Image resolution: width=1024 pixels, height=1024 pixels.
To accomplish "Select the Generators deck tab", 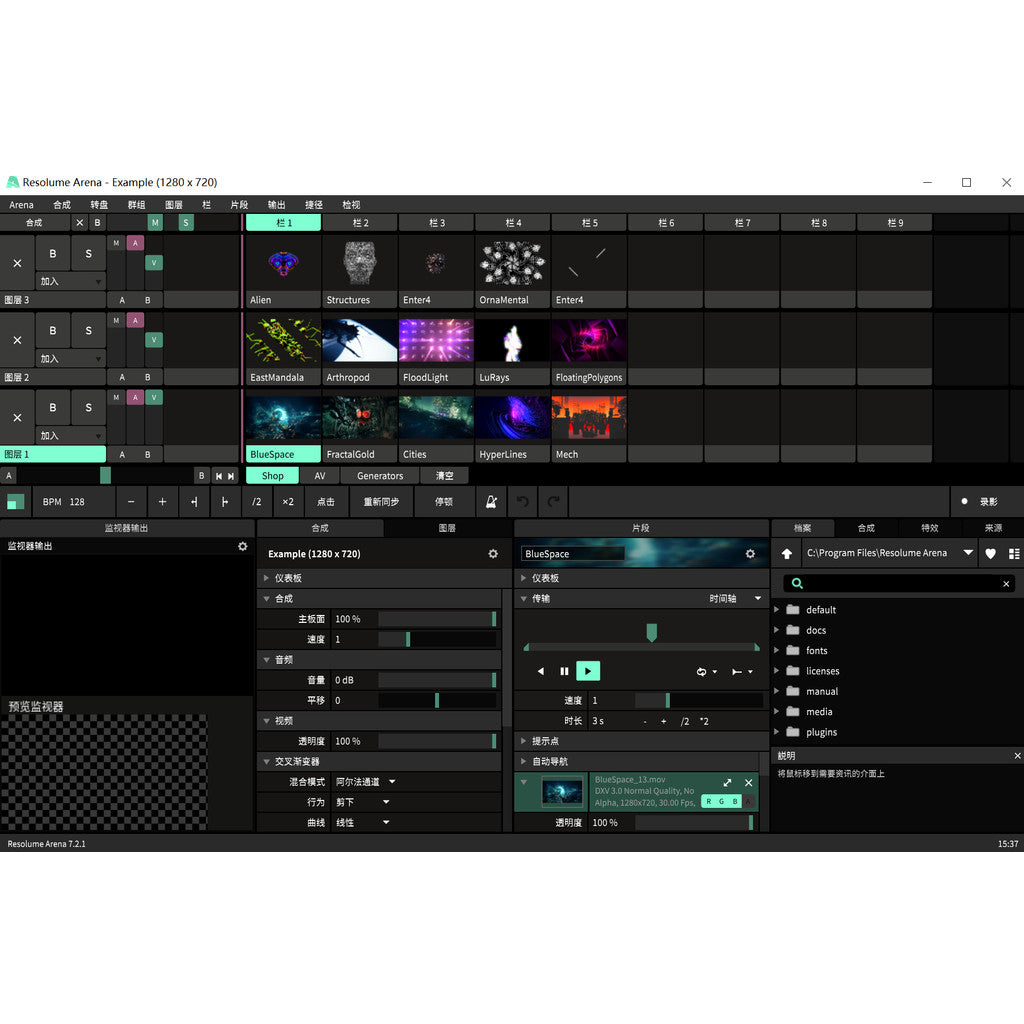I will 380,476.
